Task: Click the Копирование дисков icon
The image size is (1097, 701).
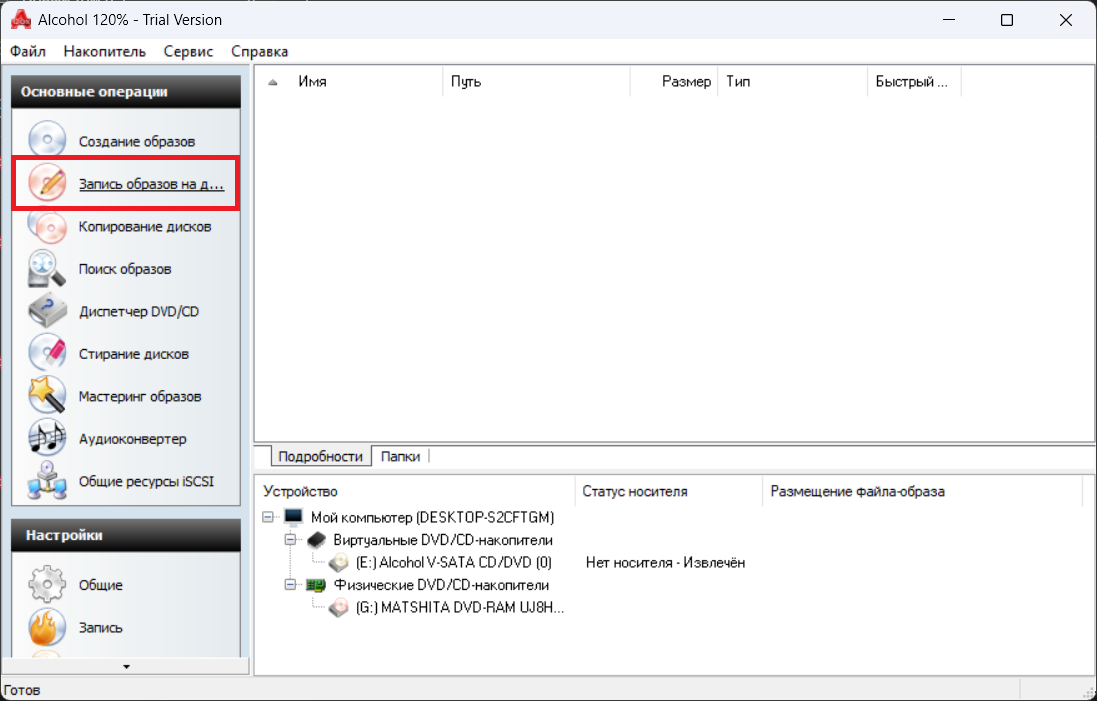Action: (x=47, y=227)
